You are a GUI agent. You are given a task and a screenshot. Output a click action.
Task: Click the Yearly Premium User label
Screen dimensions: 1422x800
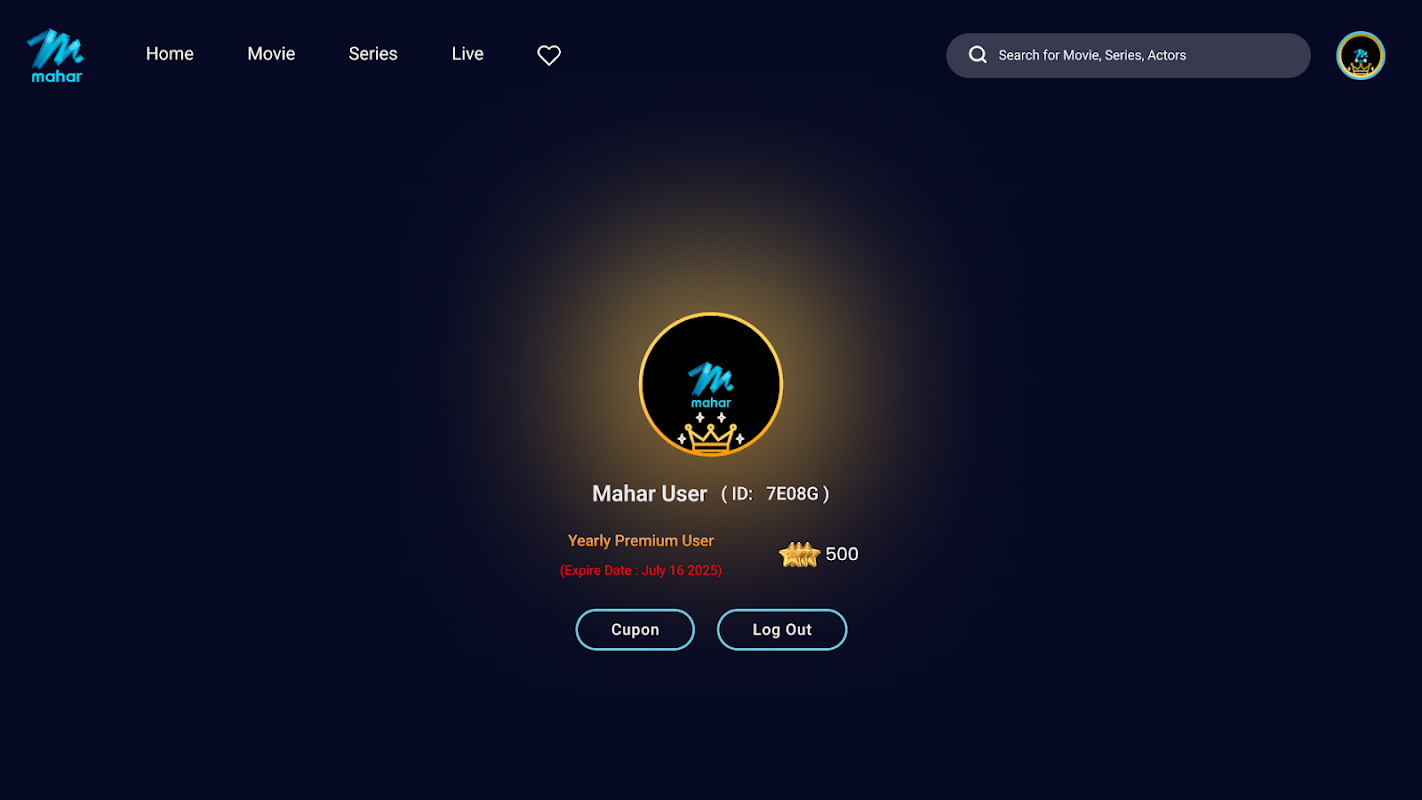(x=641, y=541)
